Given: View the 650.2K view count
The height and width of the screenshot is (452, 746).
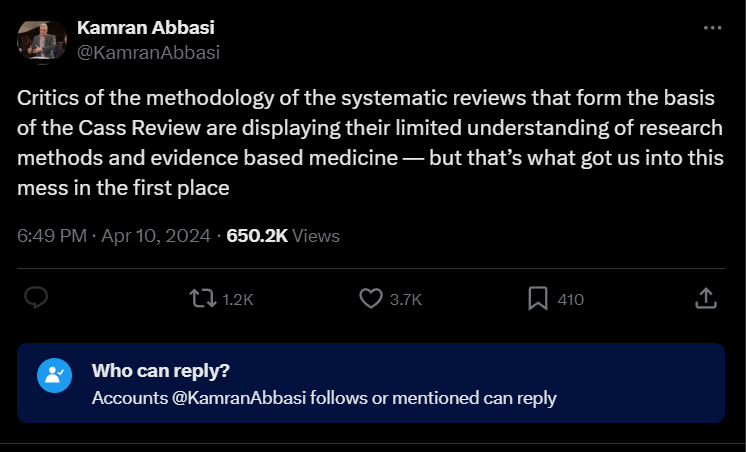Looking at the screenshot, I should 257,236.
